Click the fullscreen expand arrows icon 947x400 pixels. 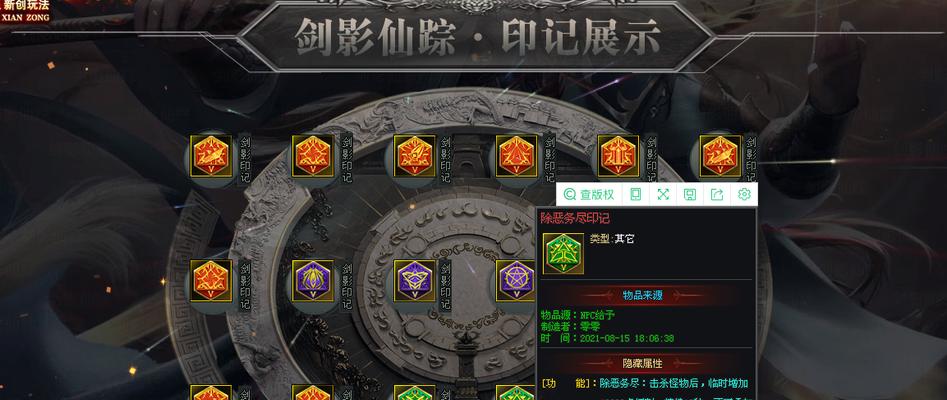[x=663, y=194]
